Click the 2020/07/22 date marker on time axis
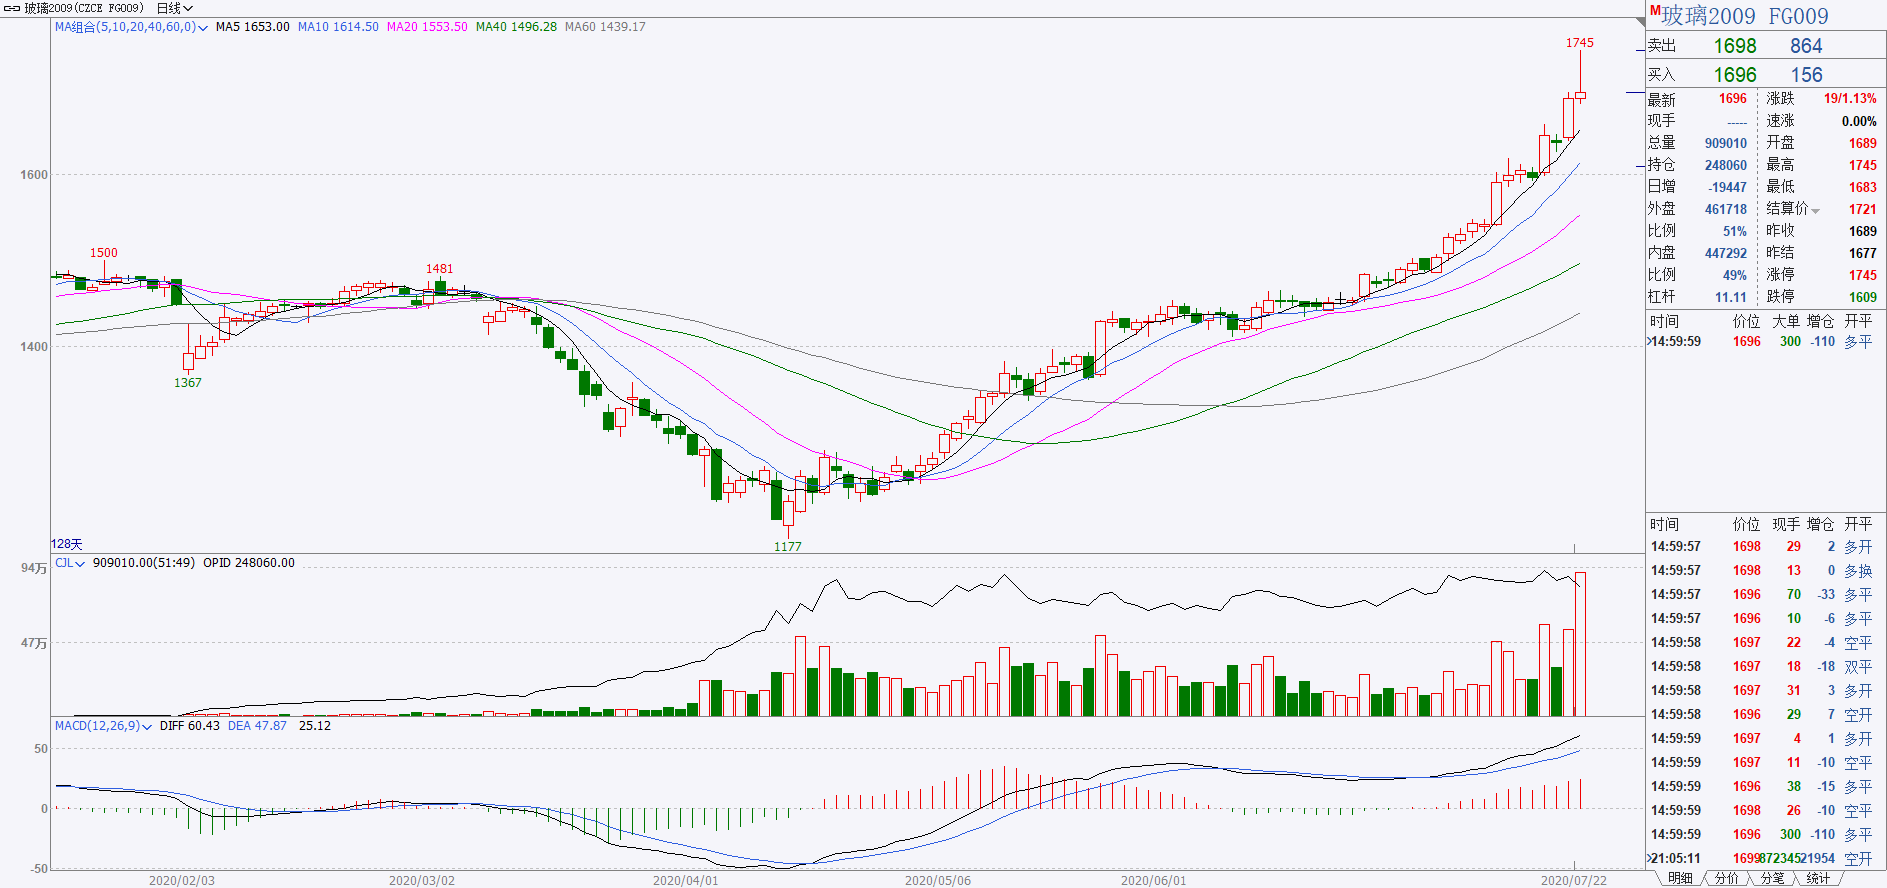 pyautogui.click(x=1574, y=881)
